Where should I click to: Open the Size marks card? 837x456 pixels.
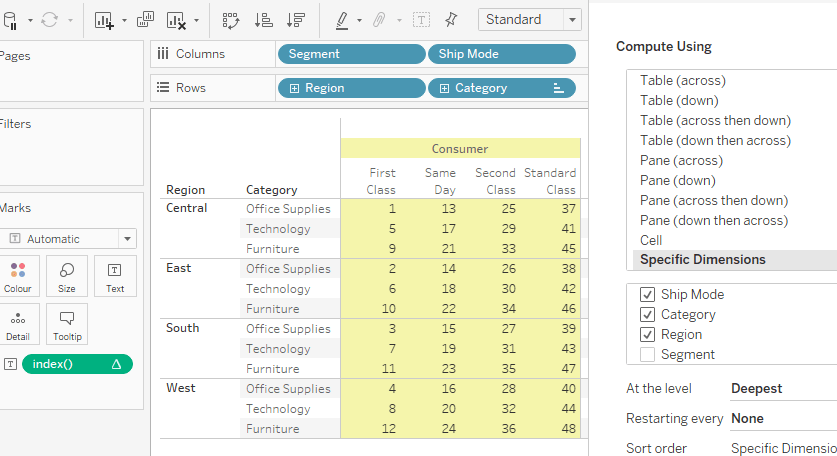(67, 276)
